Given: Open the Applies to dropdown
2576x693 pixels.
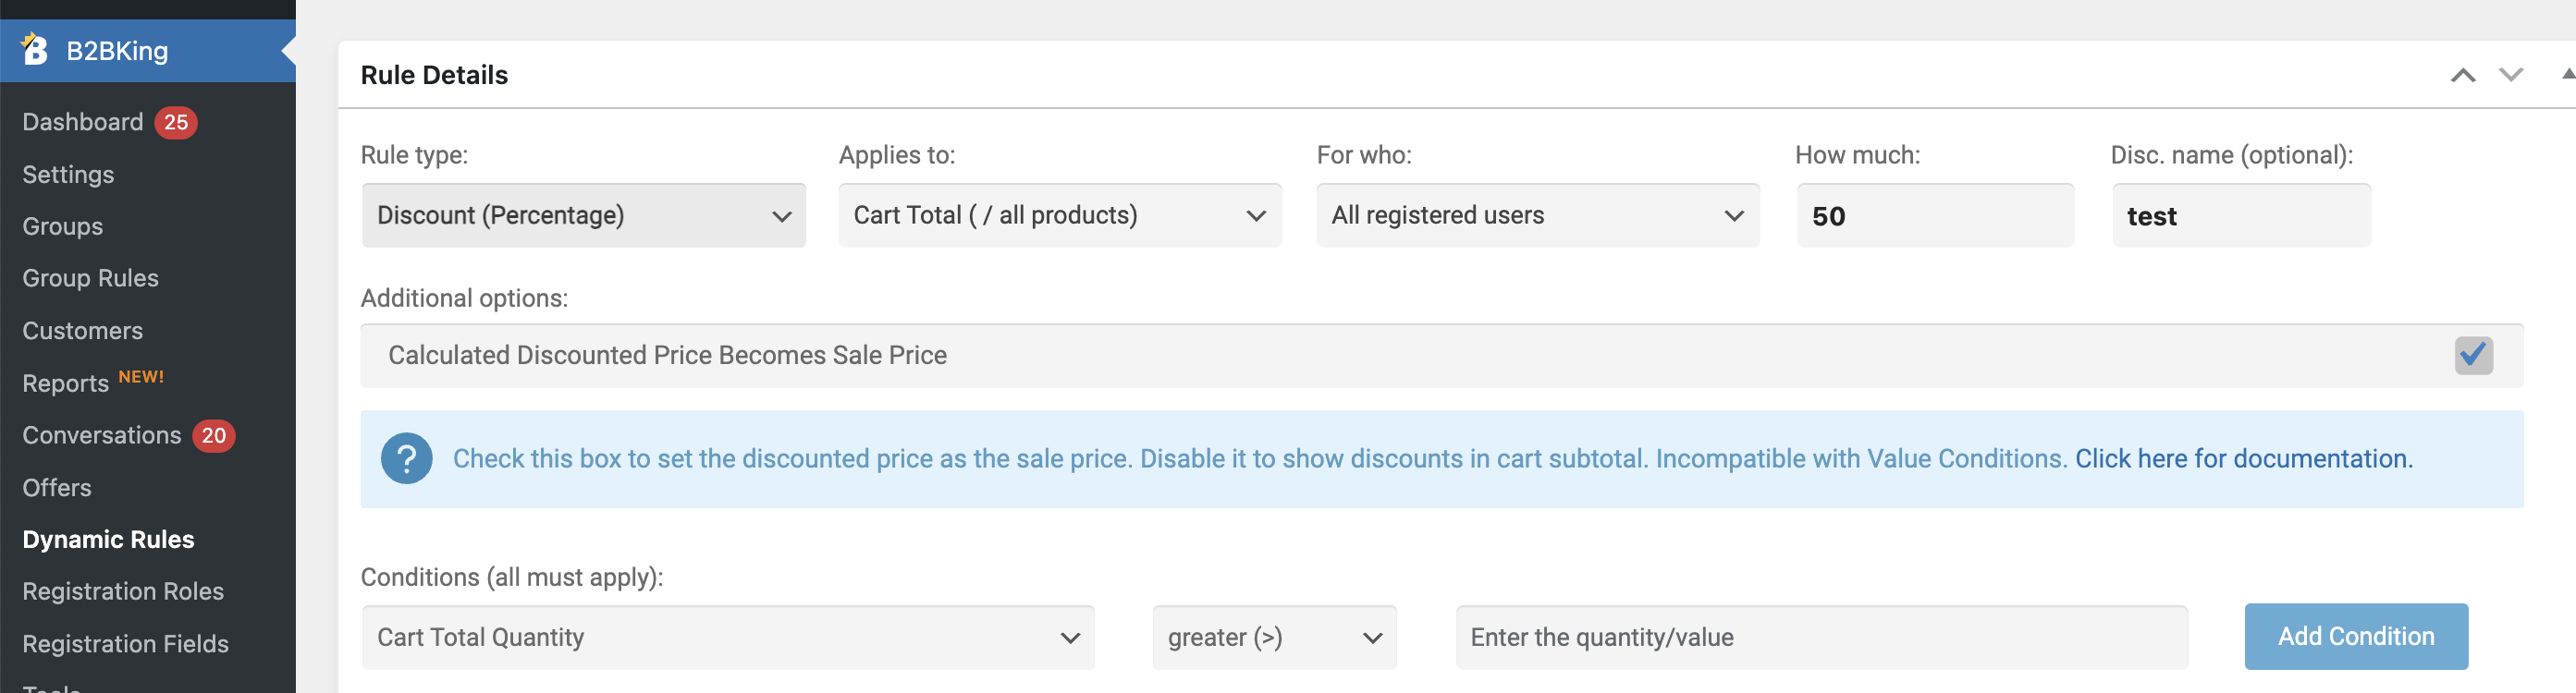Looking at the screenshot, I should [x=1060, y=215].
